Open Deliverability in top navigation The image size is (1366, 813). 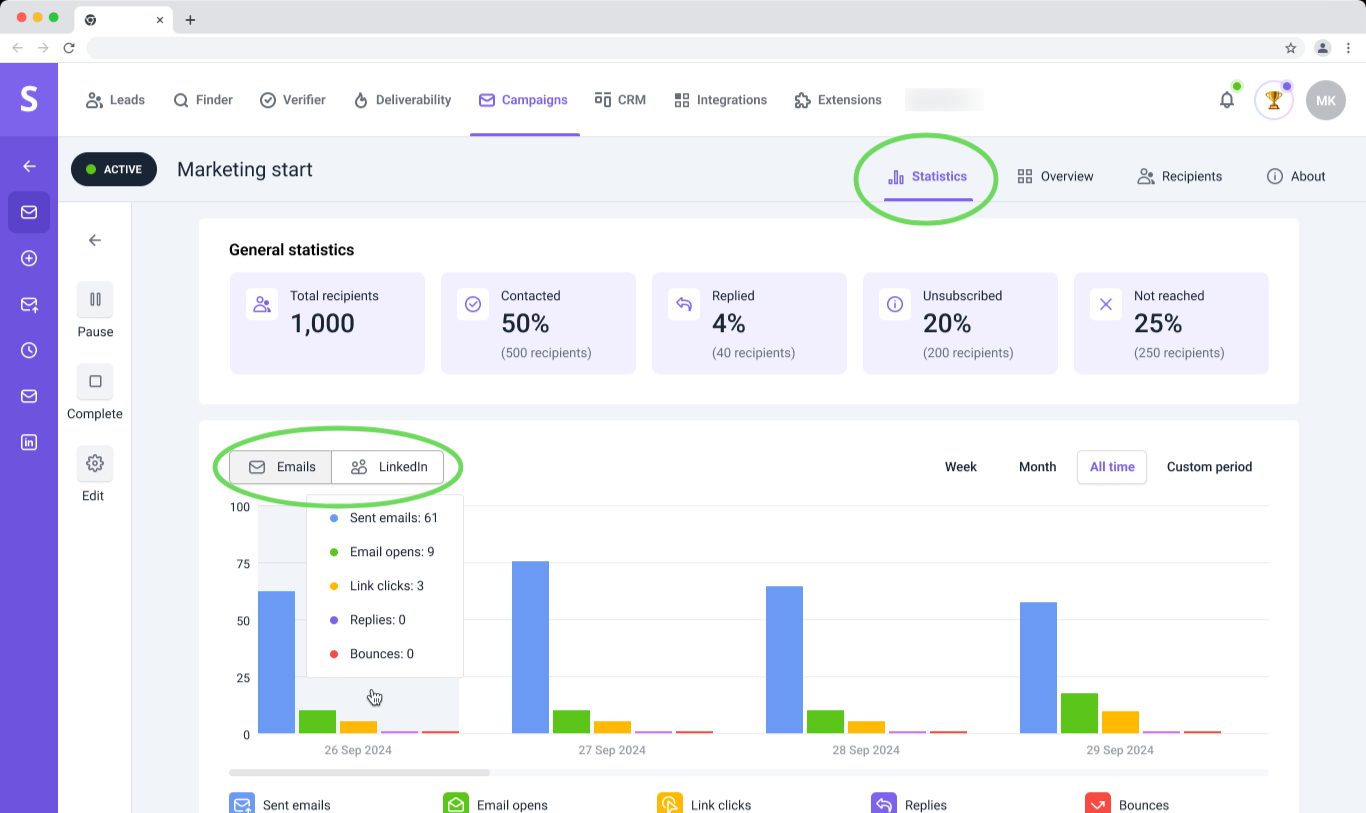tap(402, 100)
